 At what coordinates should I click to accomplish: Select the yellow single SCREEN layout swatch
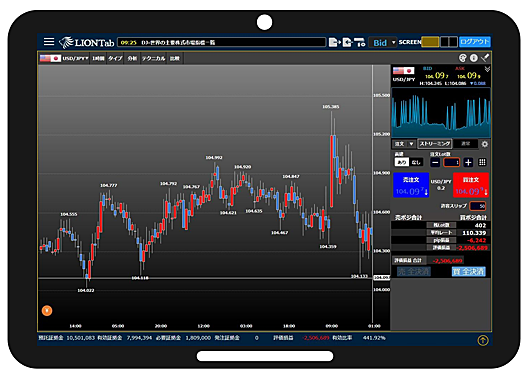click(430, 42)
